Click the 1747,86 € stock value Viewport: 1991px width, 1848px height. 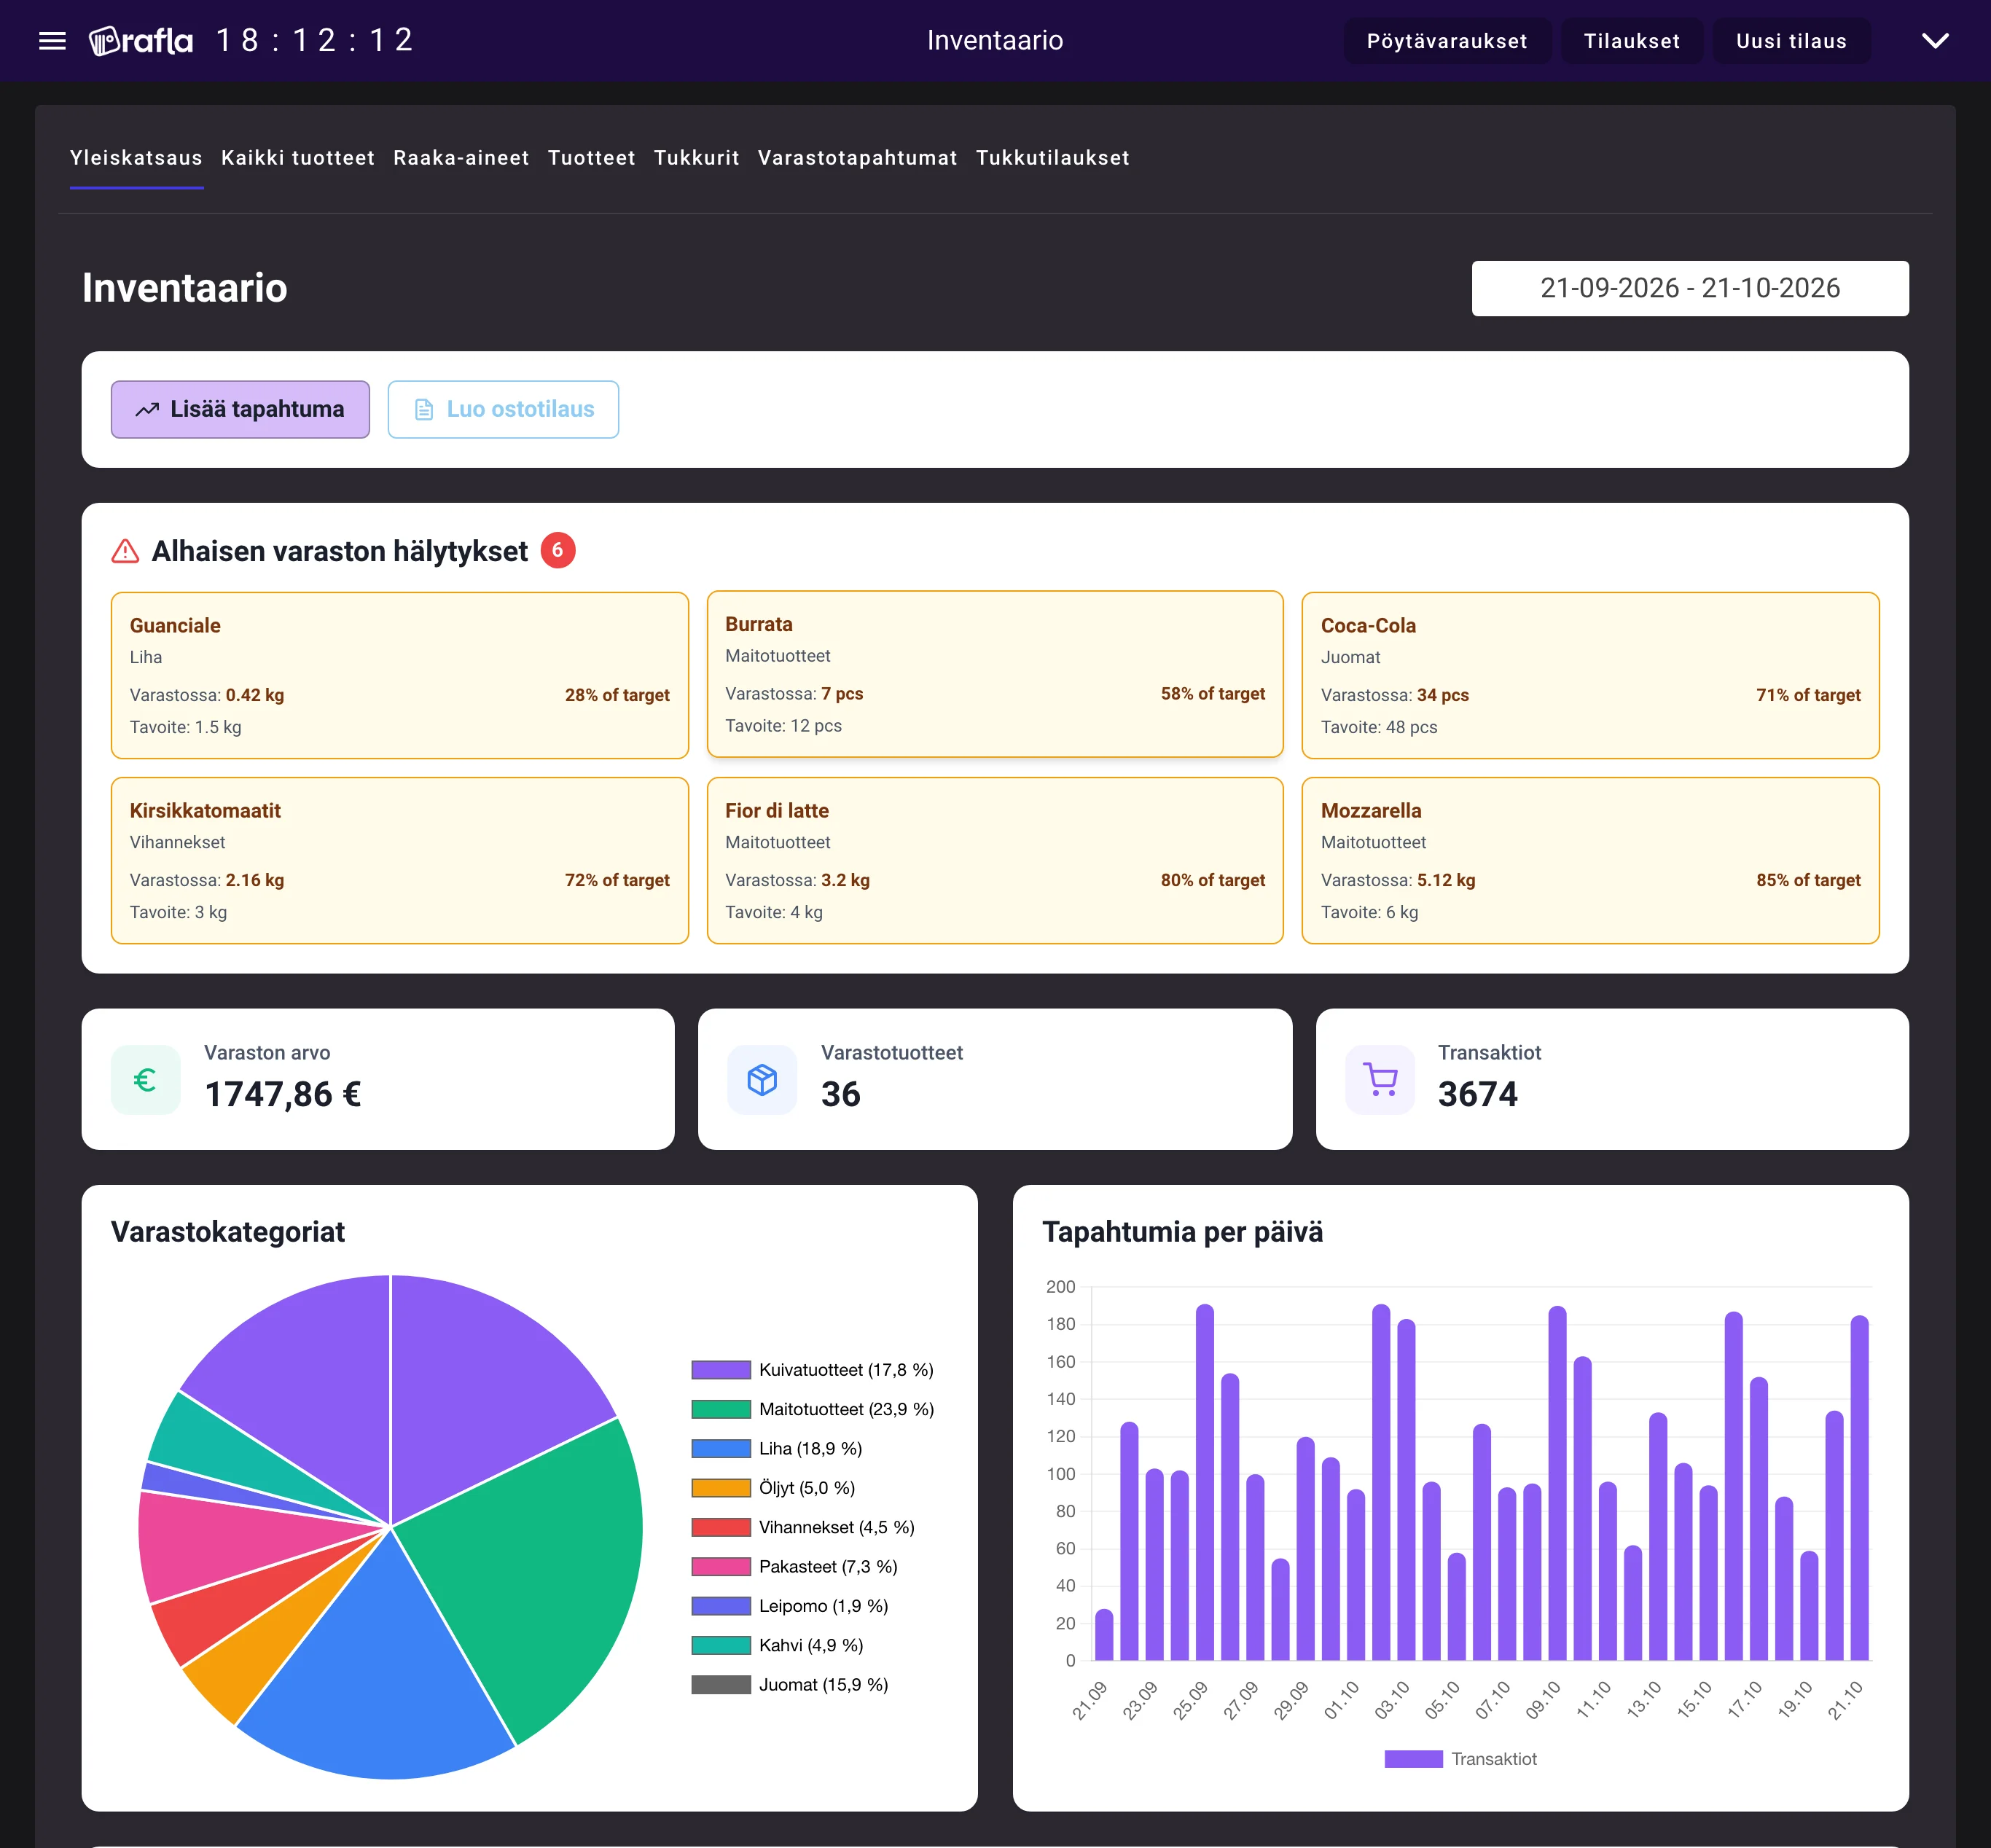point(282,1094)
